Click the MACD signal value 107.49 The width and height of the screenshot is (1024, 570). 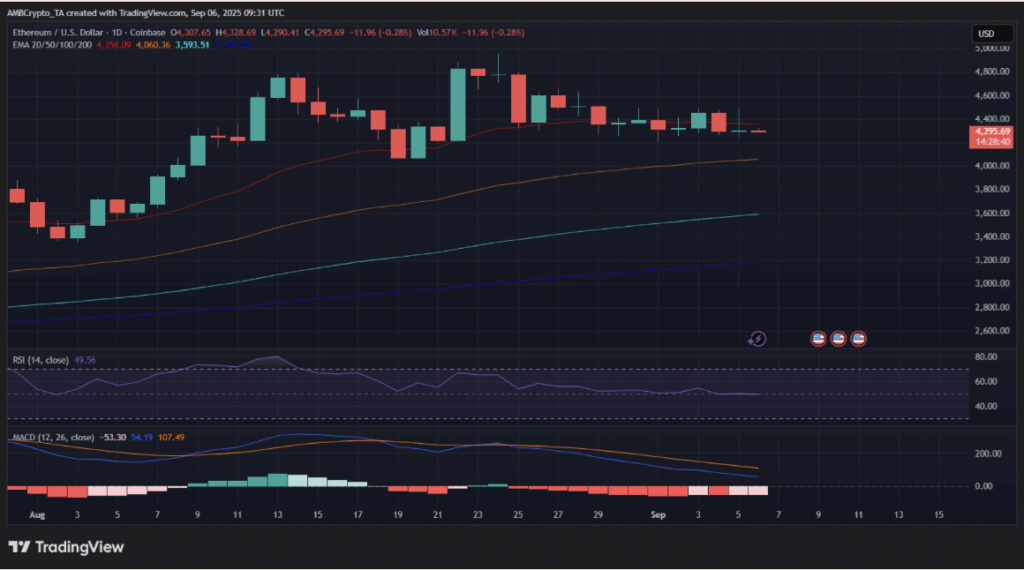[171, 437]
